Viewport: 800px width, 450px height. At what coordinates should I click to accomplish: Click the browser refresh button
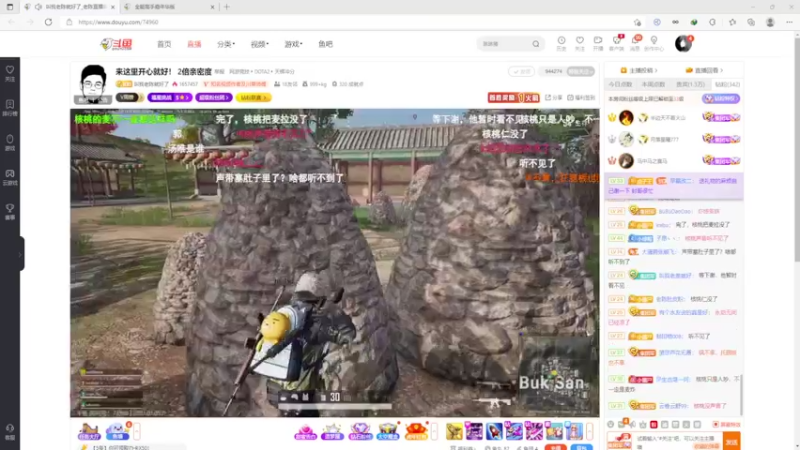click(x=48, y=22)
